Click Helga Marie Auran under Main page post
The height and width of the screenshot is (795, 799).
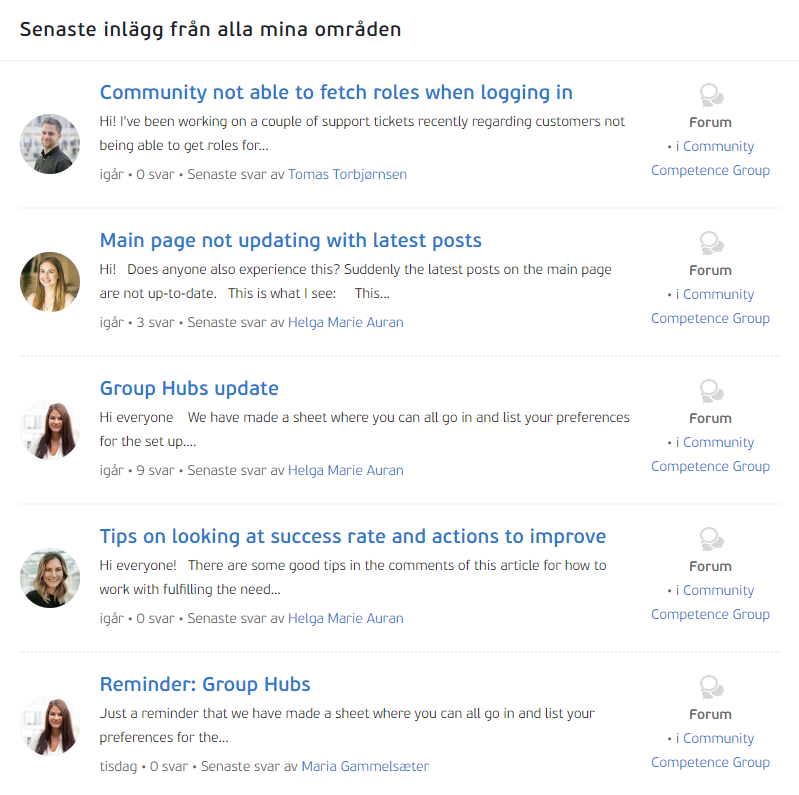[x=345, y=322]
